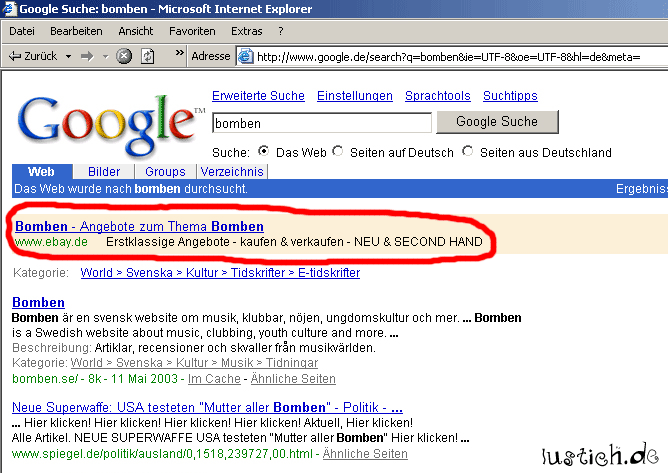This screenshot has width=668, height=473.
Task: Open the Ansicht menu
Action: coord(135,31)
